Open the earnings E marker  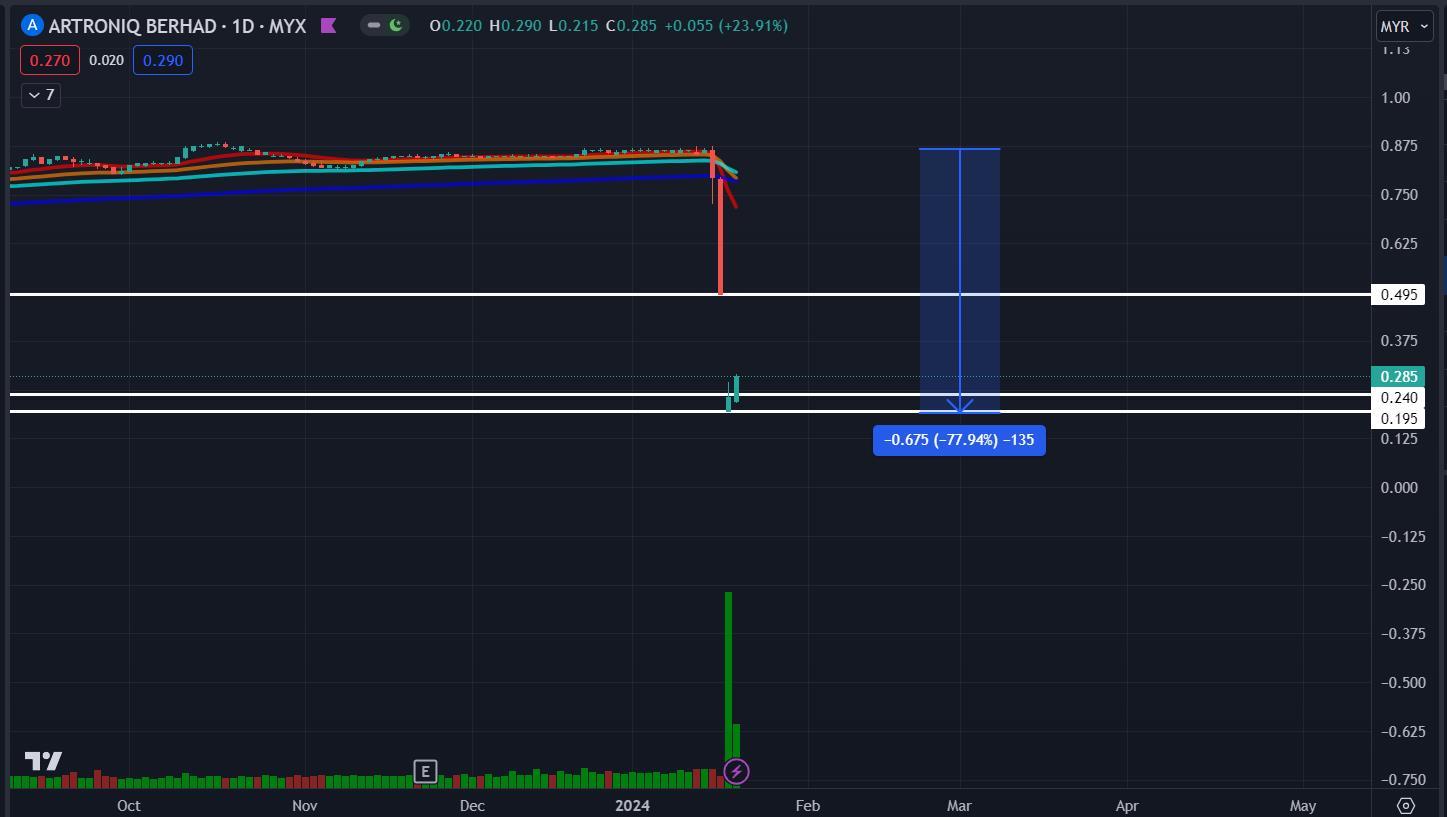425,771
